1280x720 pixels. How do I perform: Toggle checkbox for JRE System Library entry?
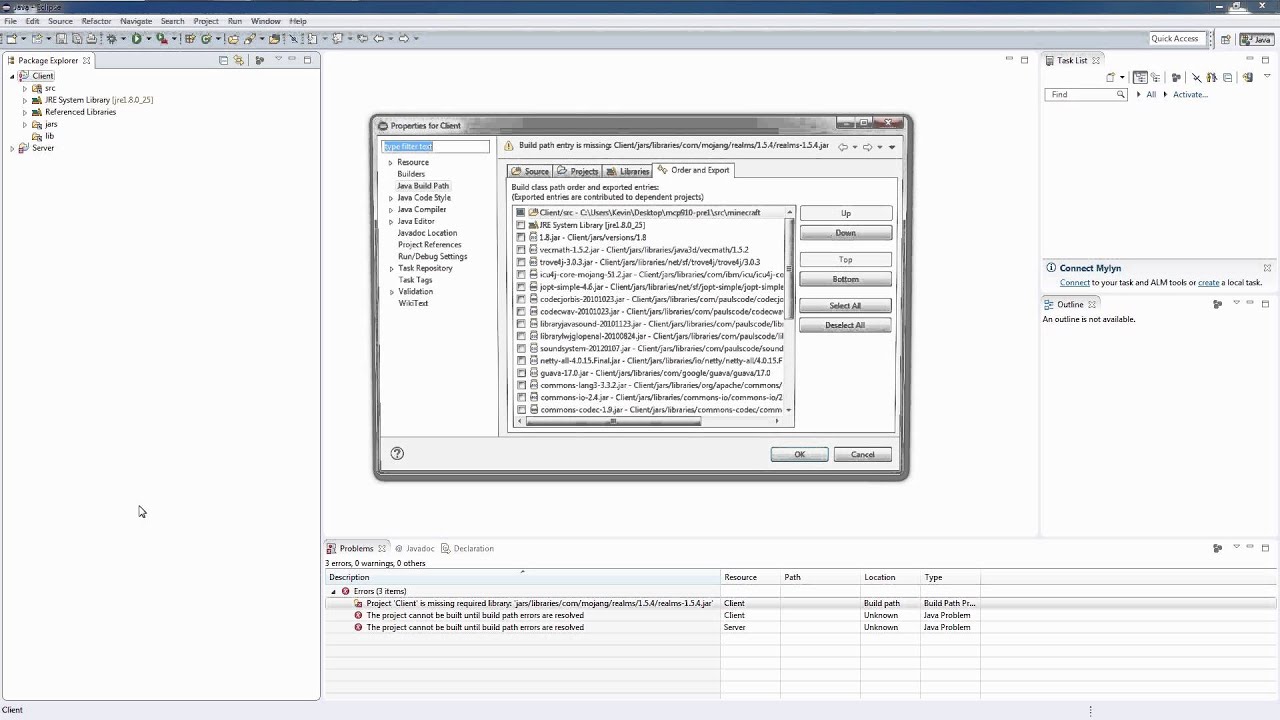tap(521, 225)
